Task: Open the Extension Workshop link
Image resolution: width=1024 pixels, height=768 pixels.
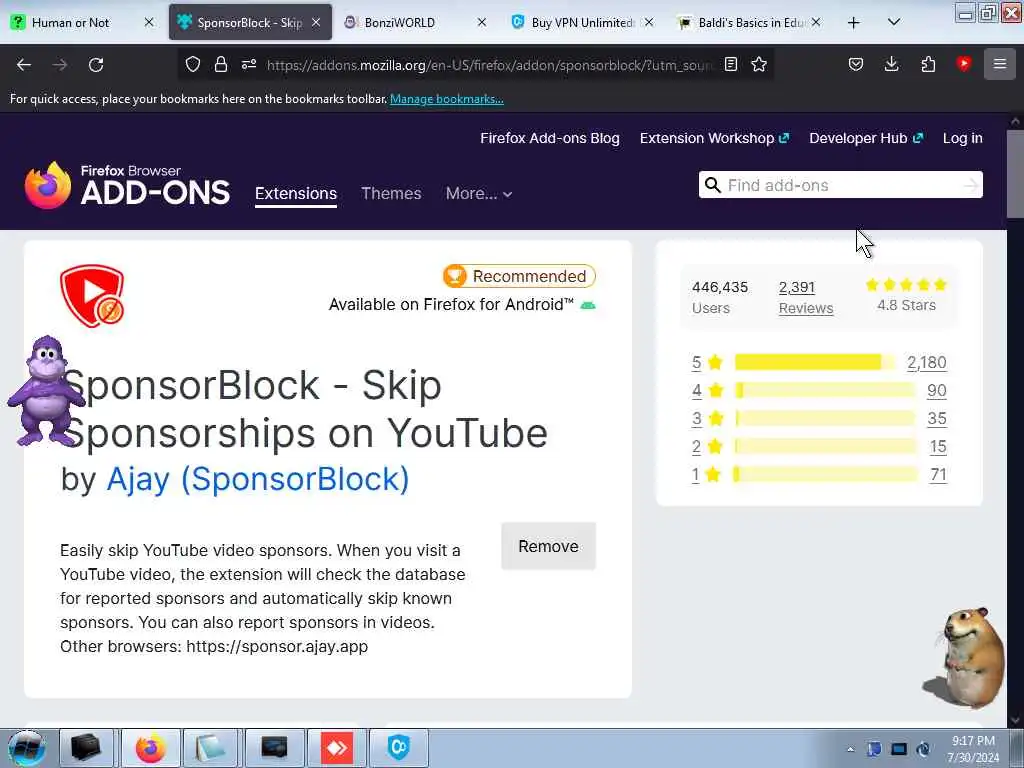Action: coord(714,138)
